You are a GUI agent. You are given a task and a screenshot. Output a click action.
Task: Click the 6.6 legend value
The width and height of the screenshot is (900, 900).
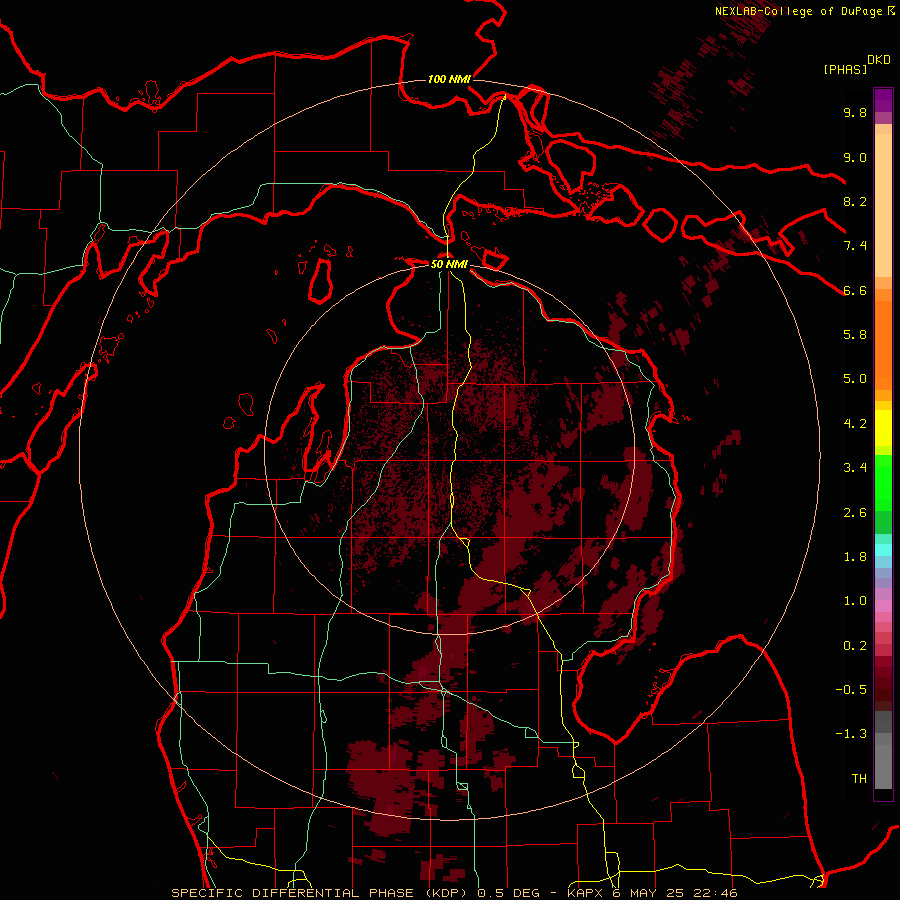pos(855,290)
